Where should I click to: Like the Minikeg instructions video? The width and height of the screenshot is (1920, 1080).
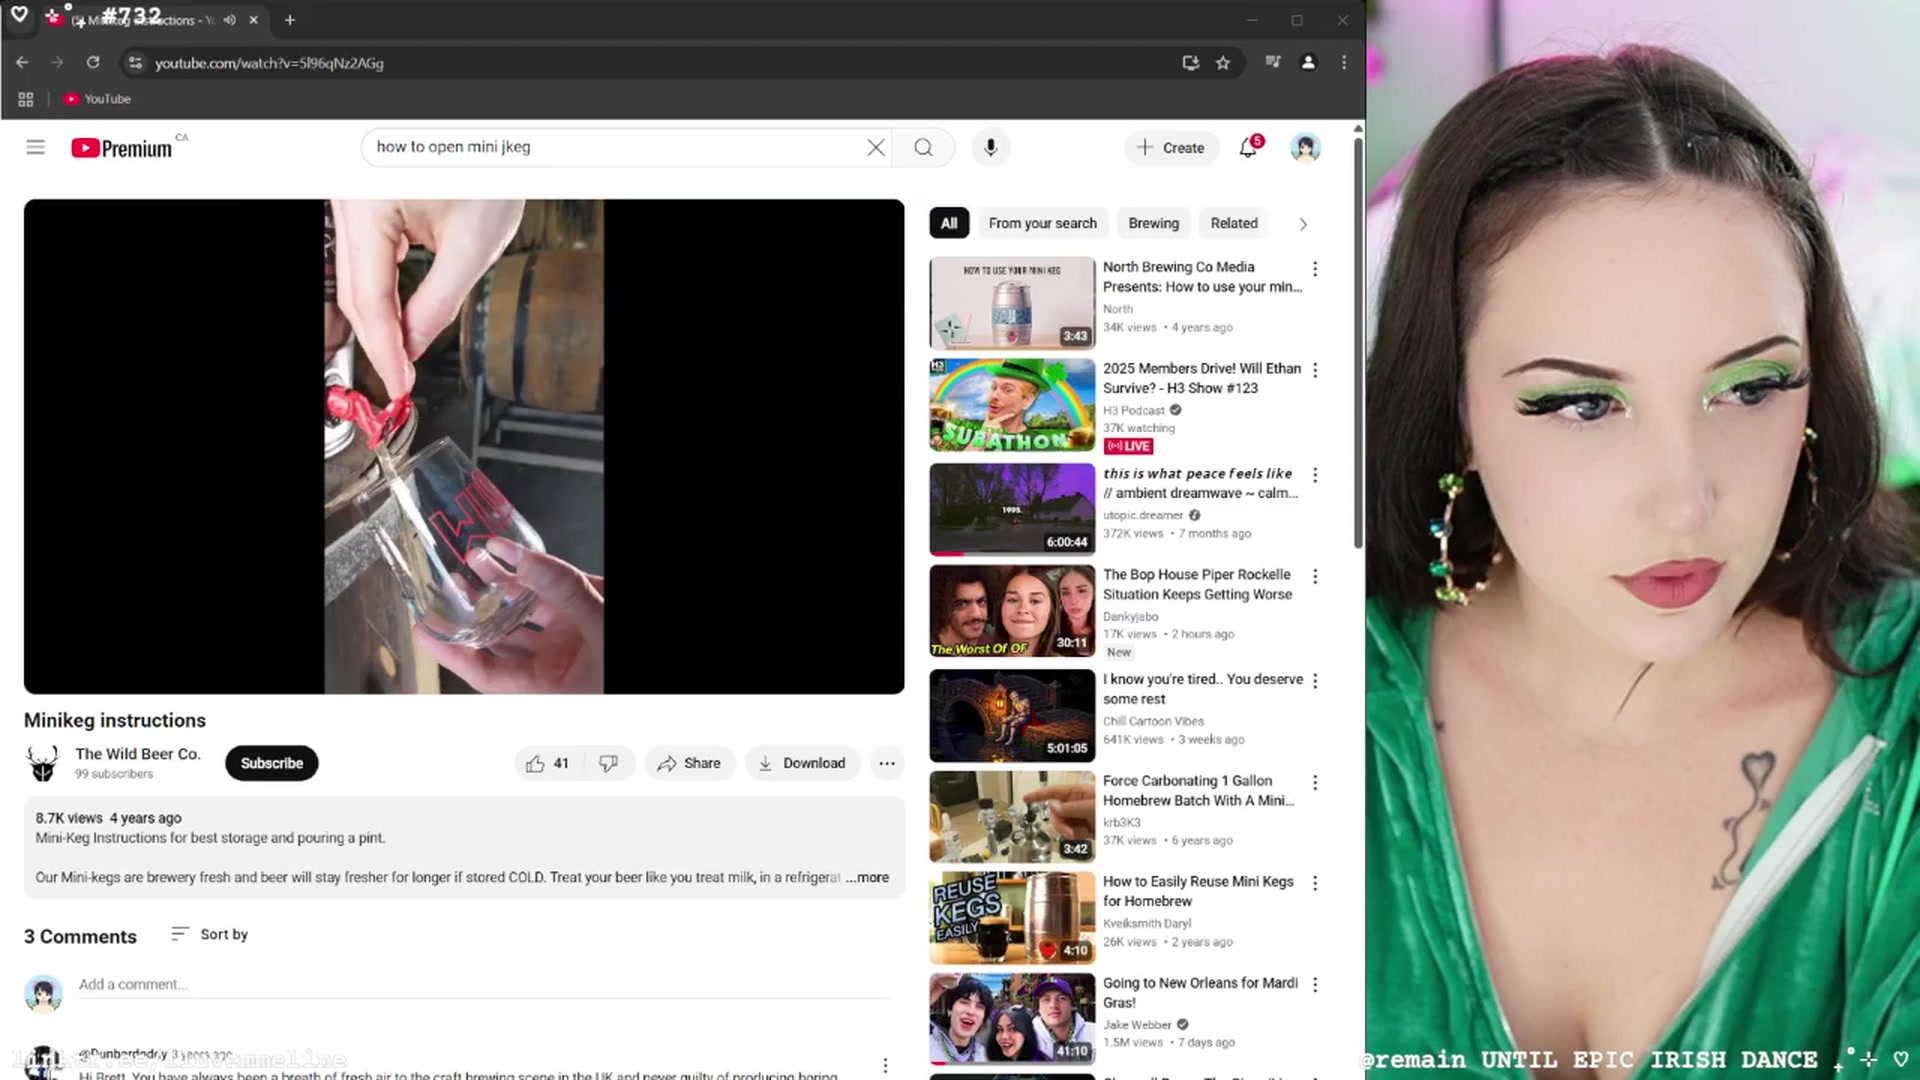[x=548, y=763]
